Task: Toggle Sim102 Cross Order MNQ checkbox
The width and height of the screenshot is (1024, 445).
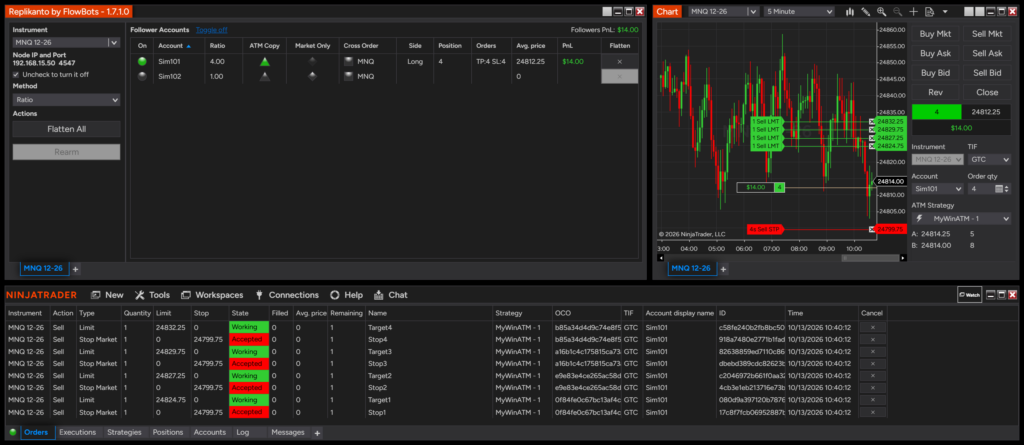Action: click(x=349, y=76)
